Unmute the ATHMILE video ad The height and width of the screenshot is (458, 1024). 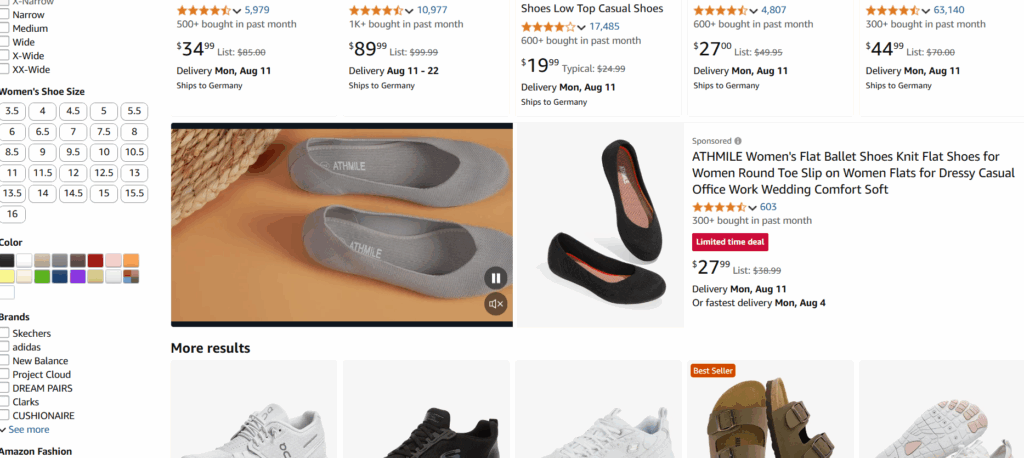496,303
